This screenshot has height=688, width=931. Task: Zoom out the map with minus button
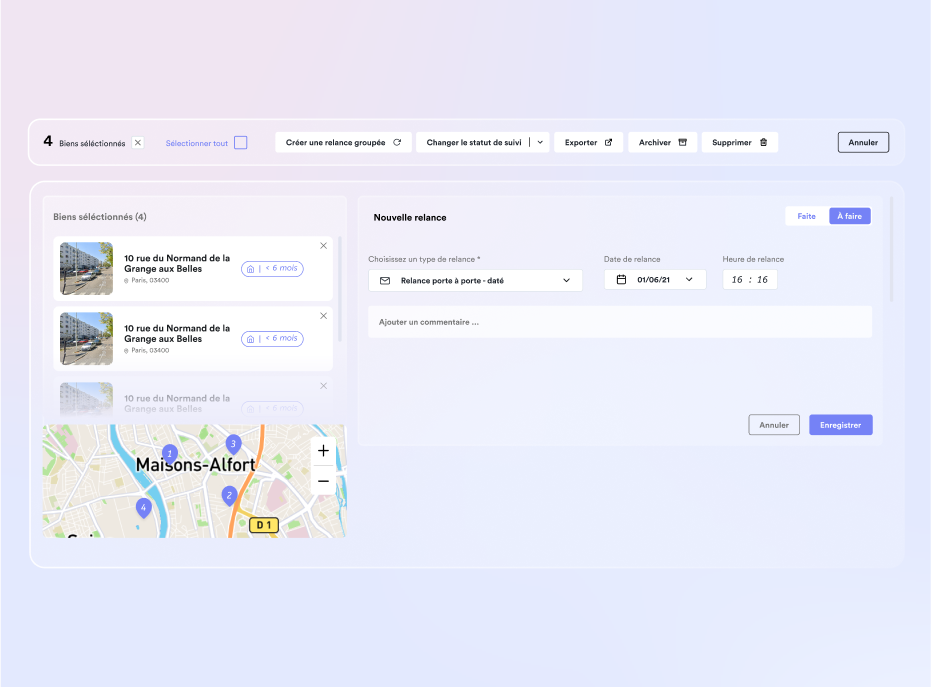(323, 481)
